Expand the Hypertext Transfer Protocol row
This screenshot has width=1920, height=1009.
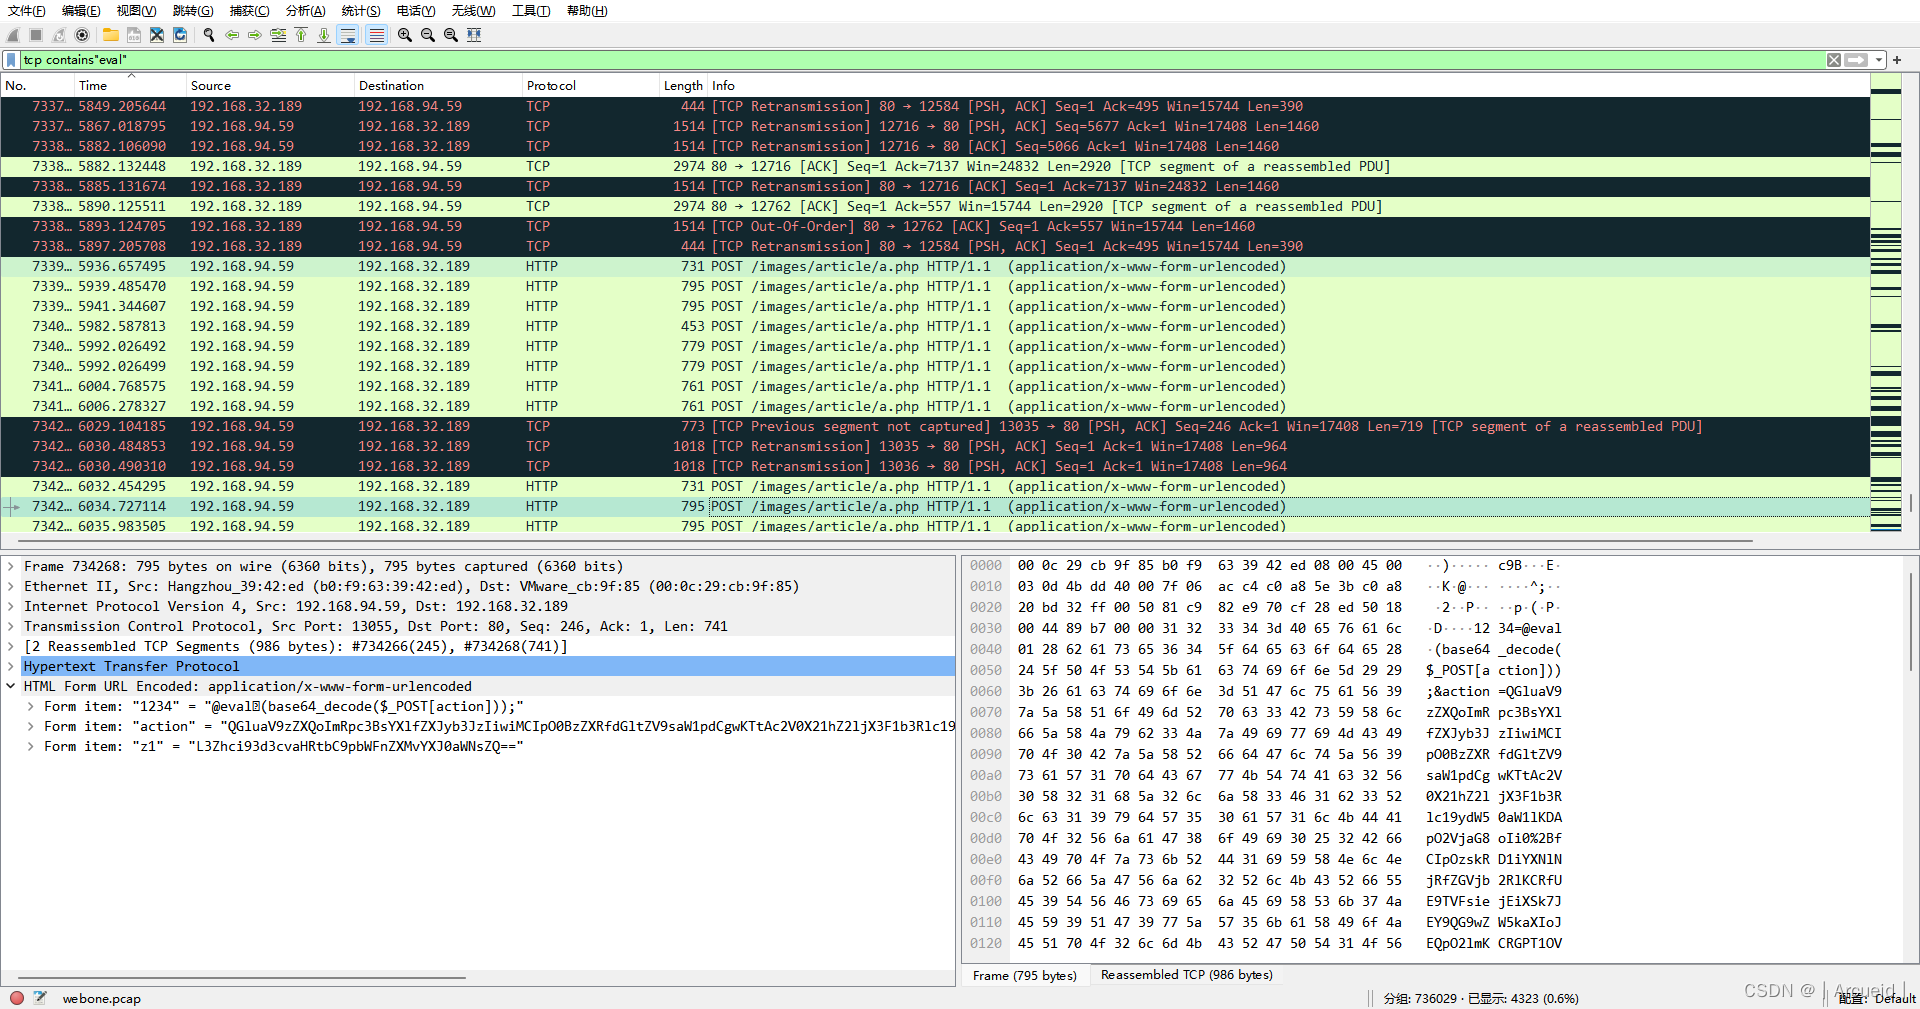click(x=11, y=667)
